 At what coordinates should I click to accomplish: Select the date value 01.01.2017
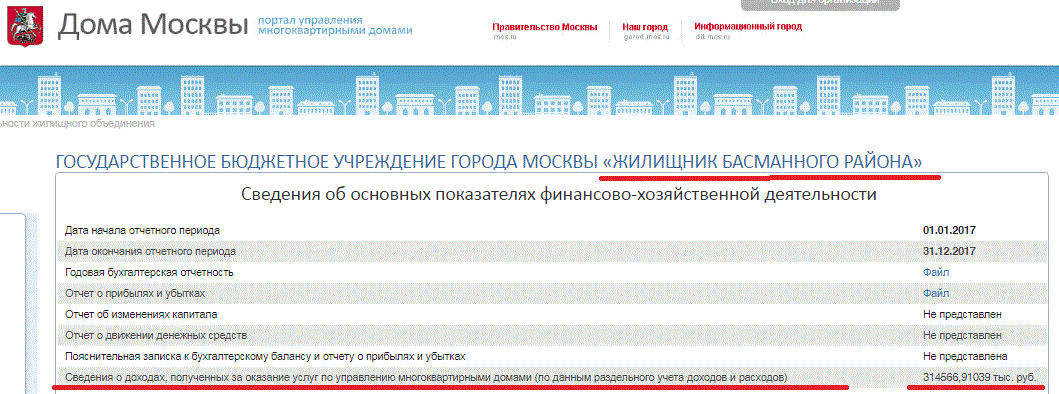tap(949, 230)
